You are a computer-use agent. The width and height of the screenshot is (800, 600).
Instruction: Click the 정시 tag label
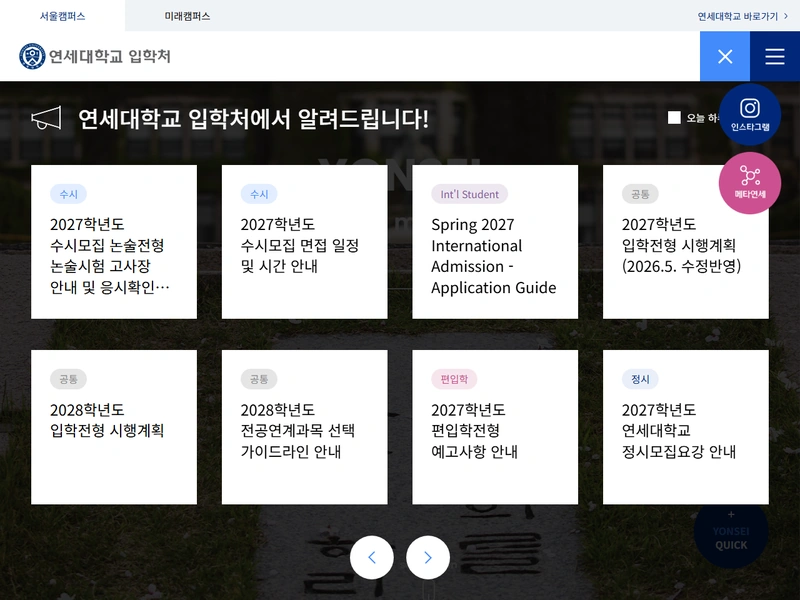pos(640,379)
